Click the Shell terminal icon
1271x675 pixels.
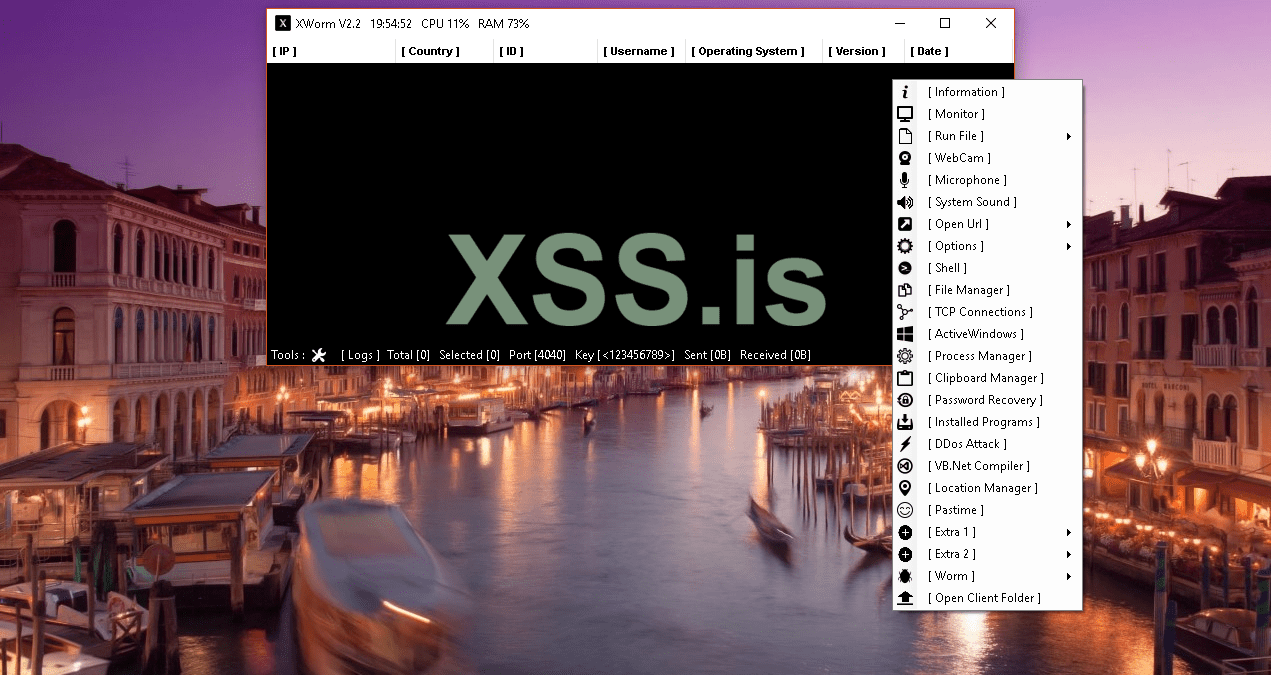click(x=905, y=268)
